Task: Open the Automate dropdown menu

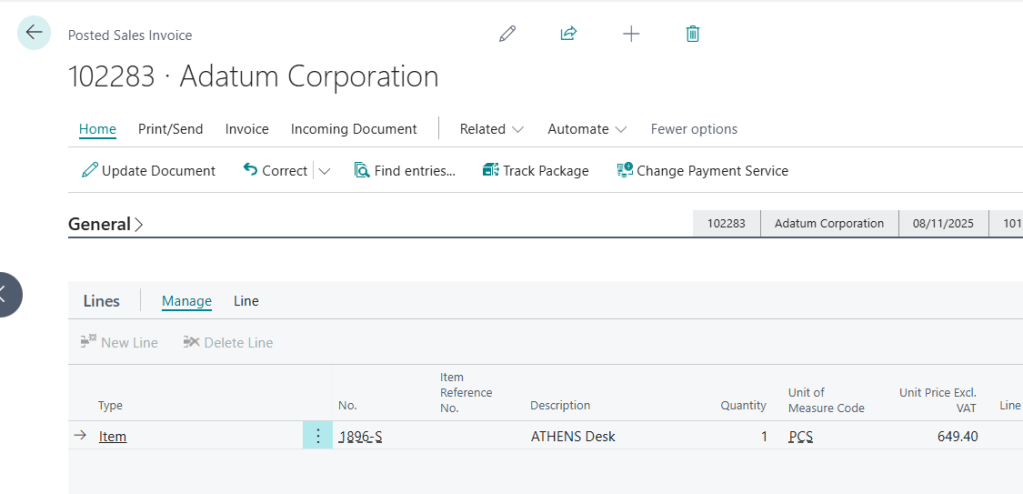Action: (x=587, y=129)
